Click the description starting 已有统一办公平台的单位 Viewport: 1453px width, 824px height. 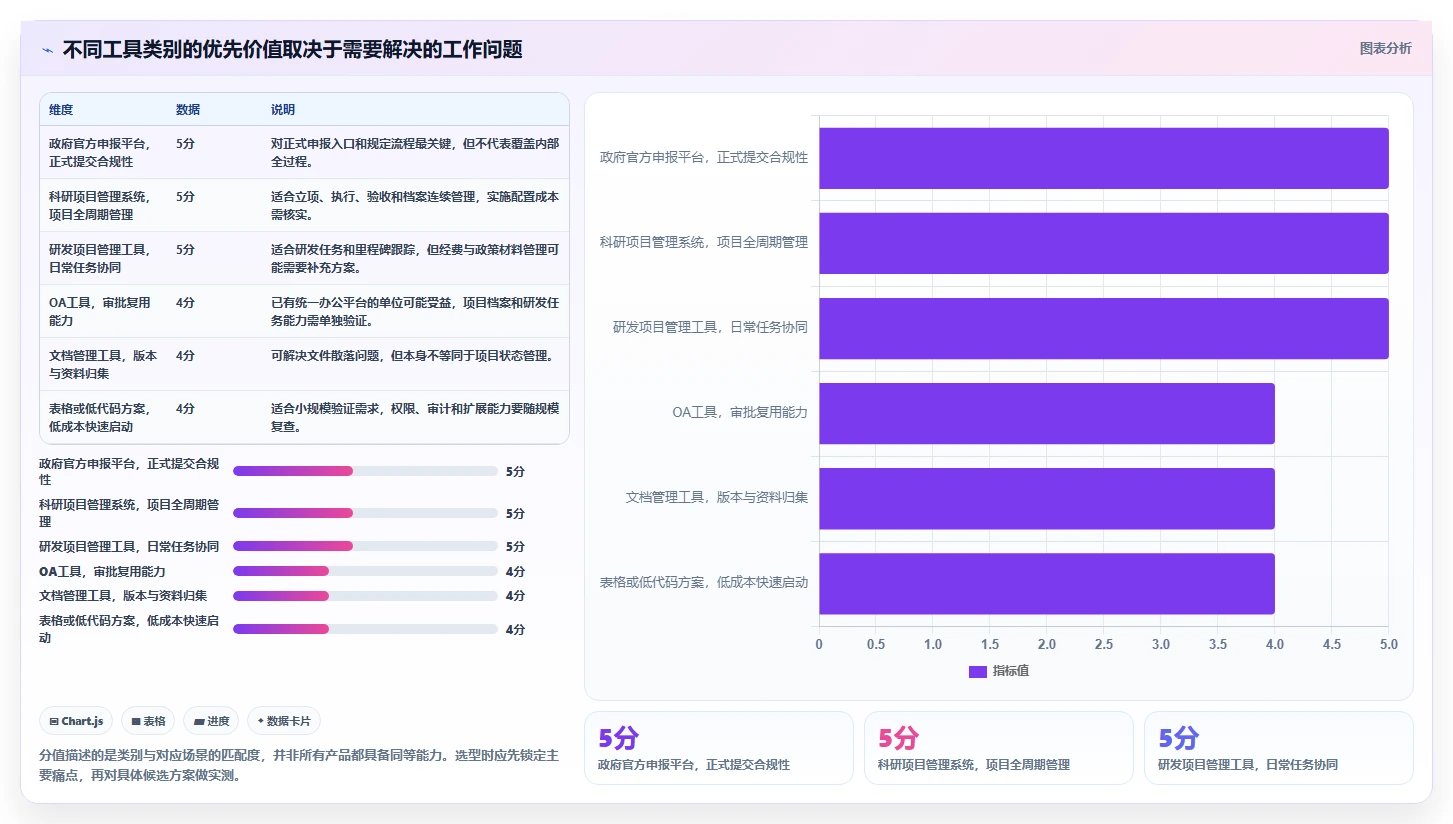415,311
